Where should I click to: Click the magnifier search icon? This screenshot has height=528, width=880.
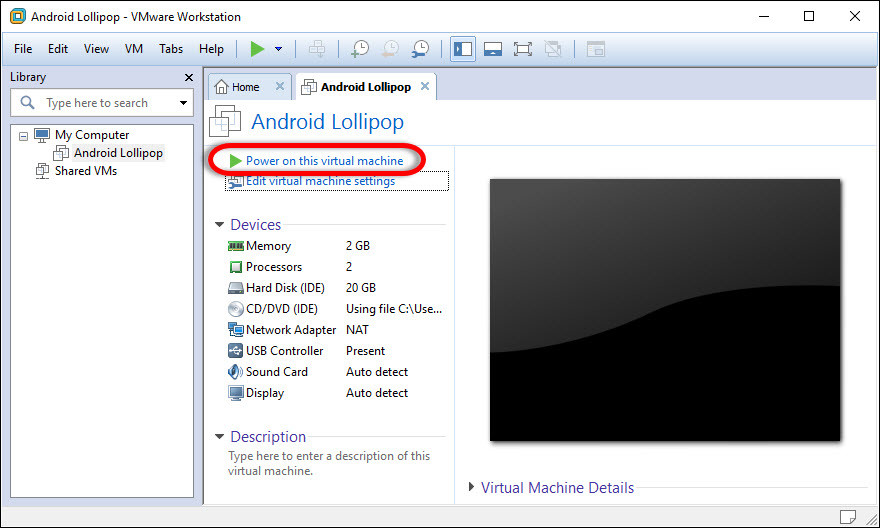click(x=27, y=103)
